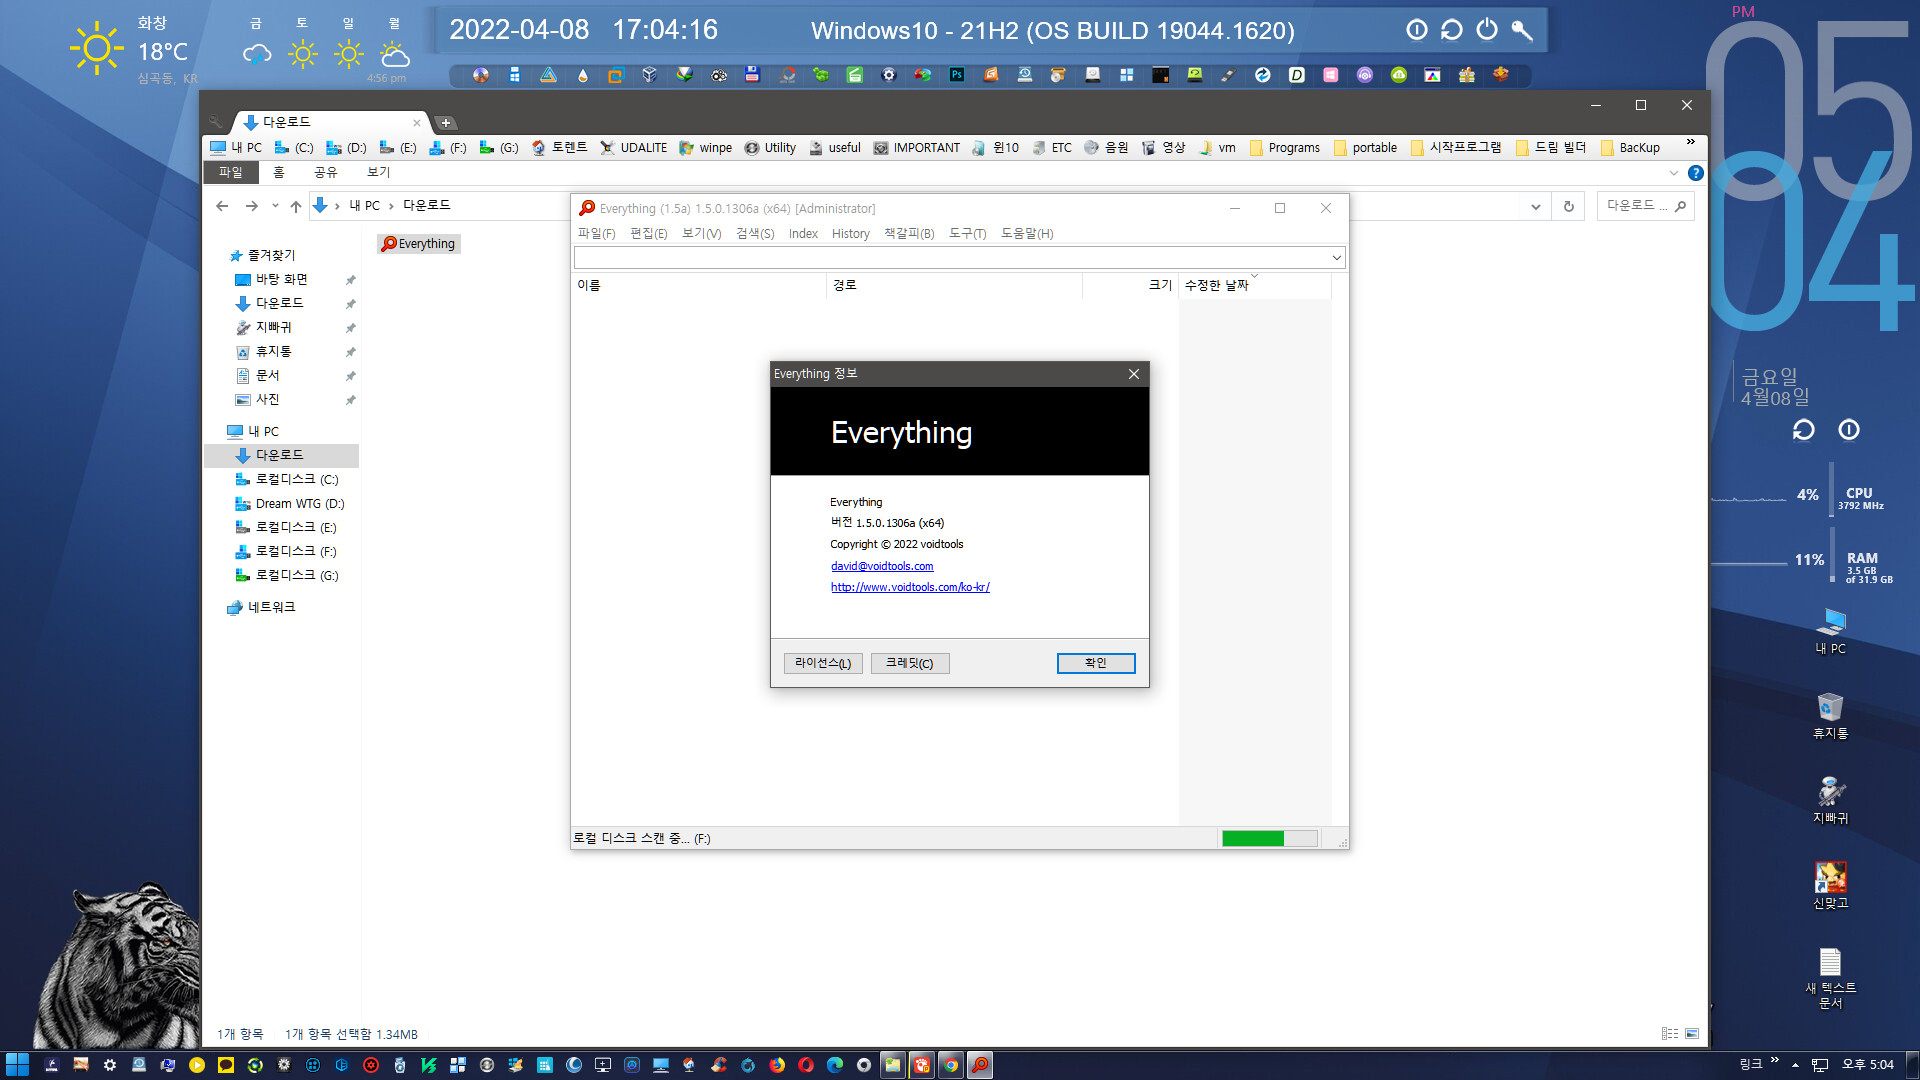The height and width of the screenshot is (1080, 1920).
Task: Sort by the 수정한 날짜 column header
Action: [x=1254, y=285]
